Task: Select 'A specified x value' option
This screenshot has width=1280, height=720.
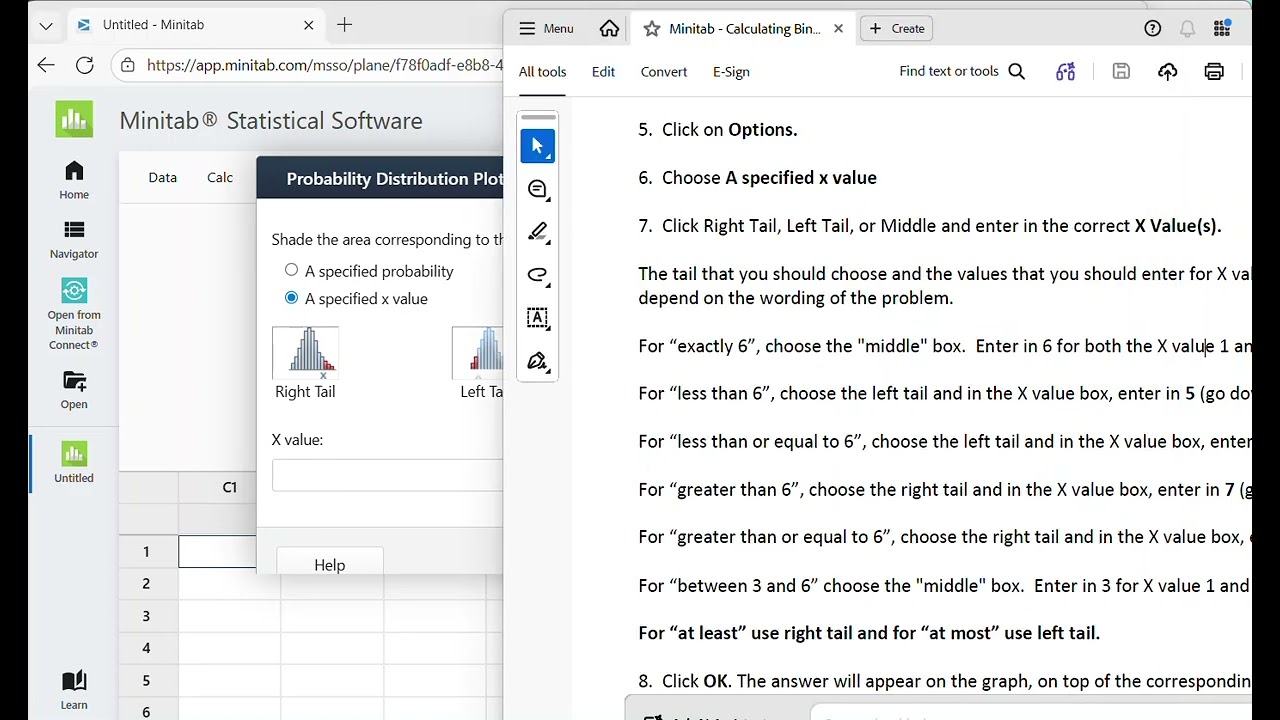Action: tap(291, 298)
